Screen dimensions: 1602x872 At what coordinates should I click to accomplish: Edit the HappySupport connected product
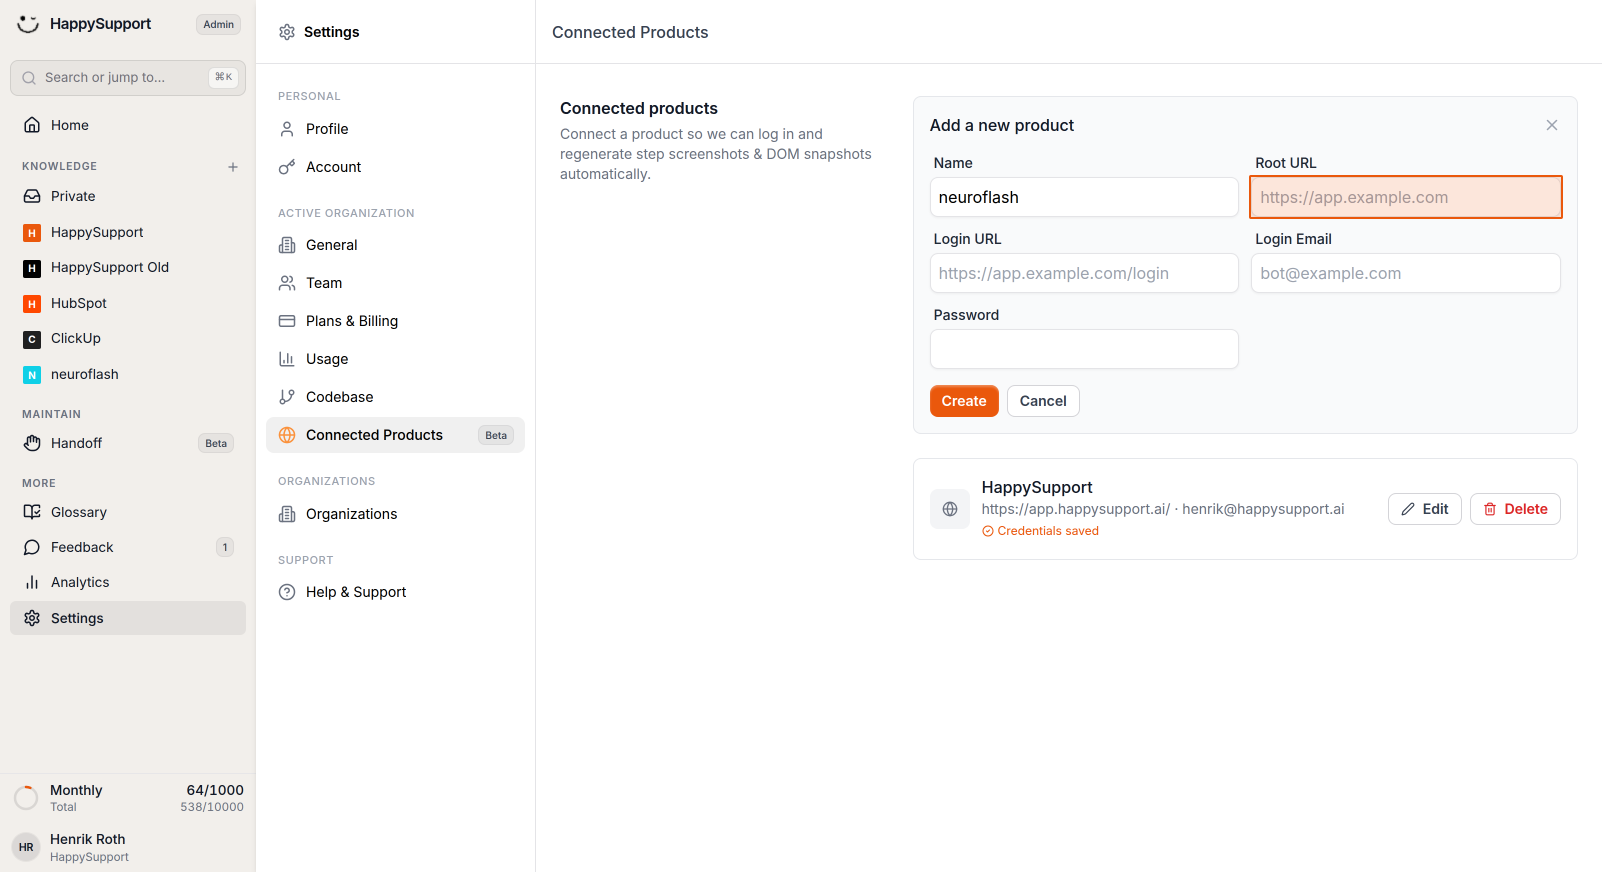(1425, 509)
